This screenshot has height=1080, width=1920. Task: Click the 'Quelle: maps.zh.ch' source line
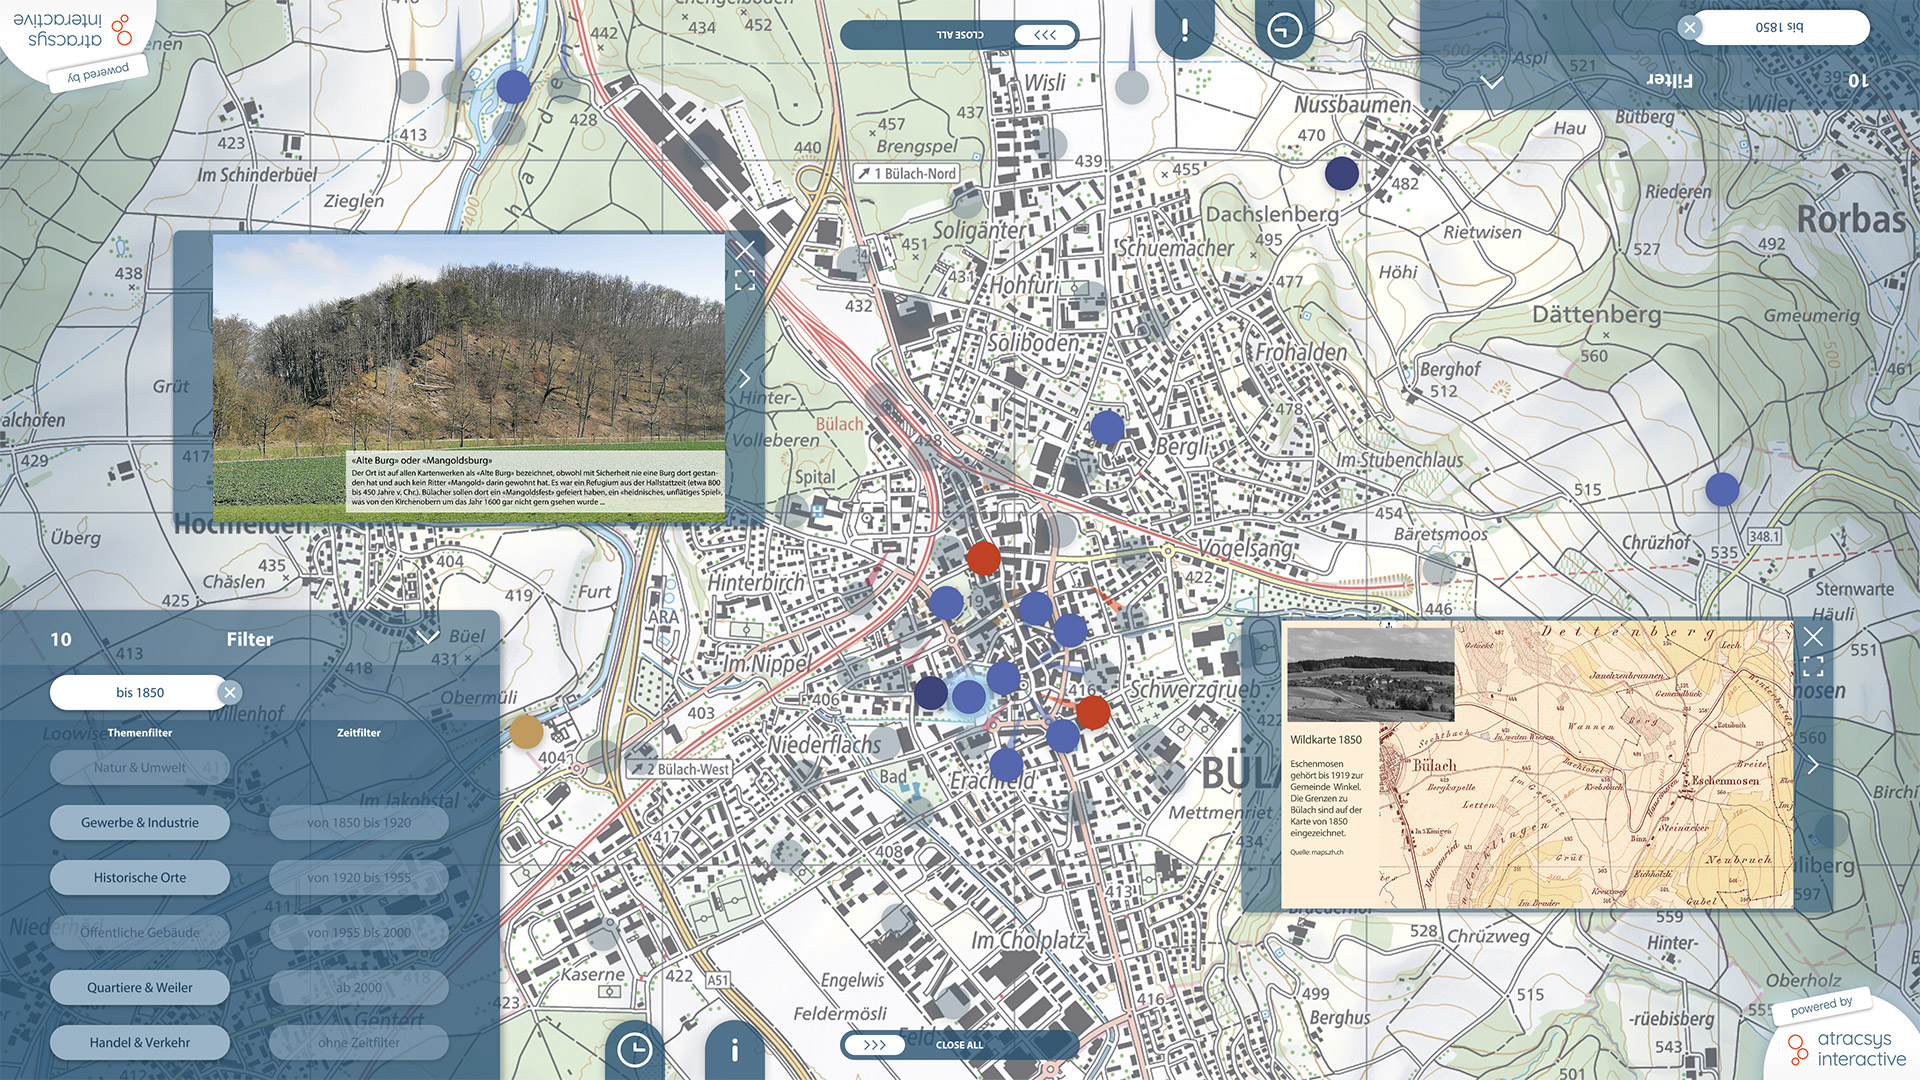[1317, 853]
